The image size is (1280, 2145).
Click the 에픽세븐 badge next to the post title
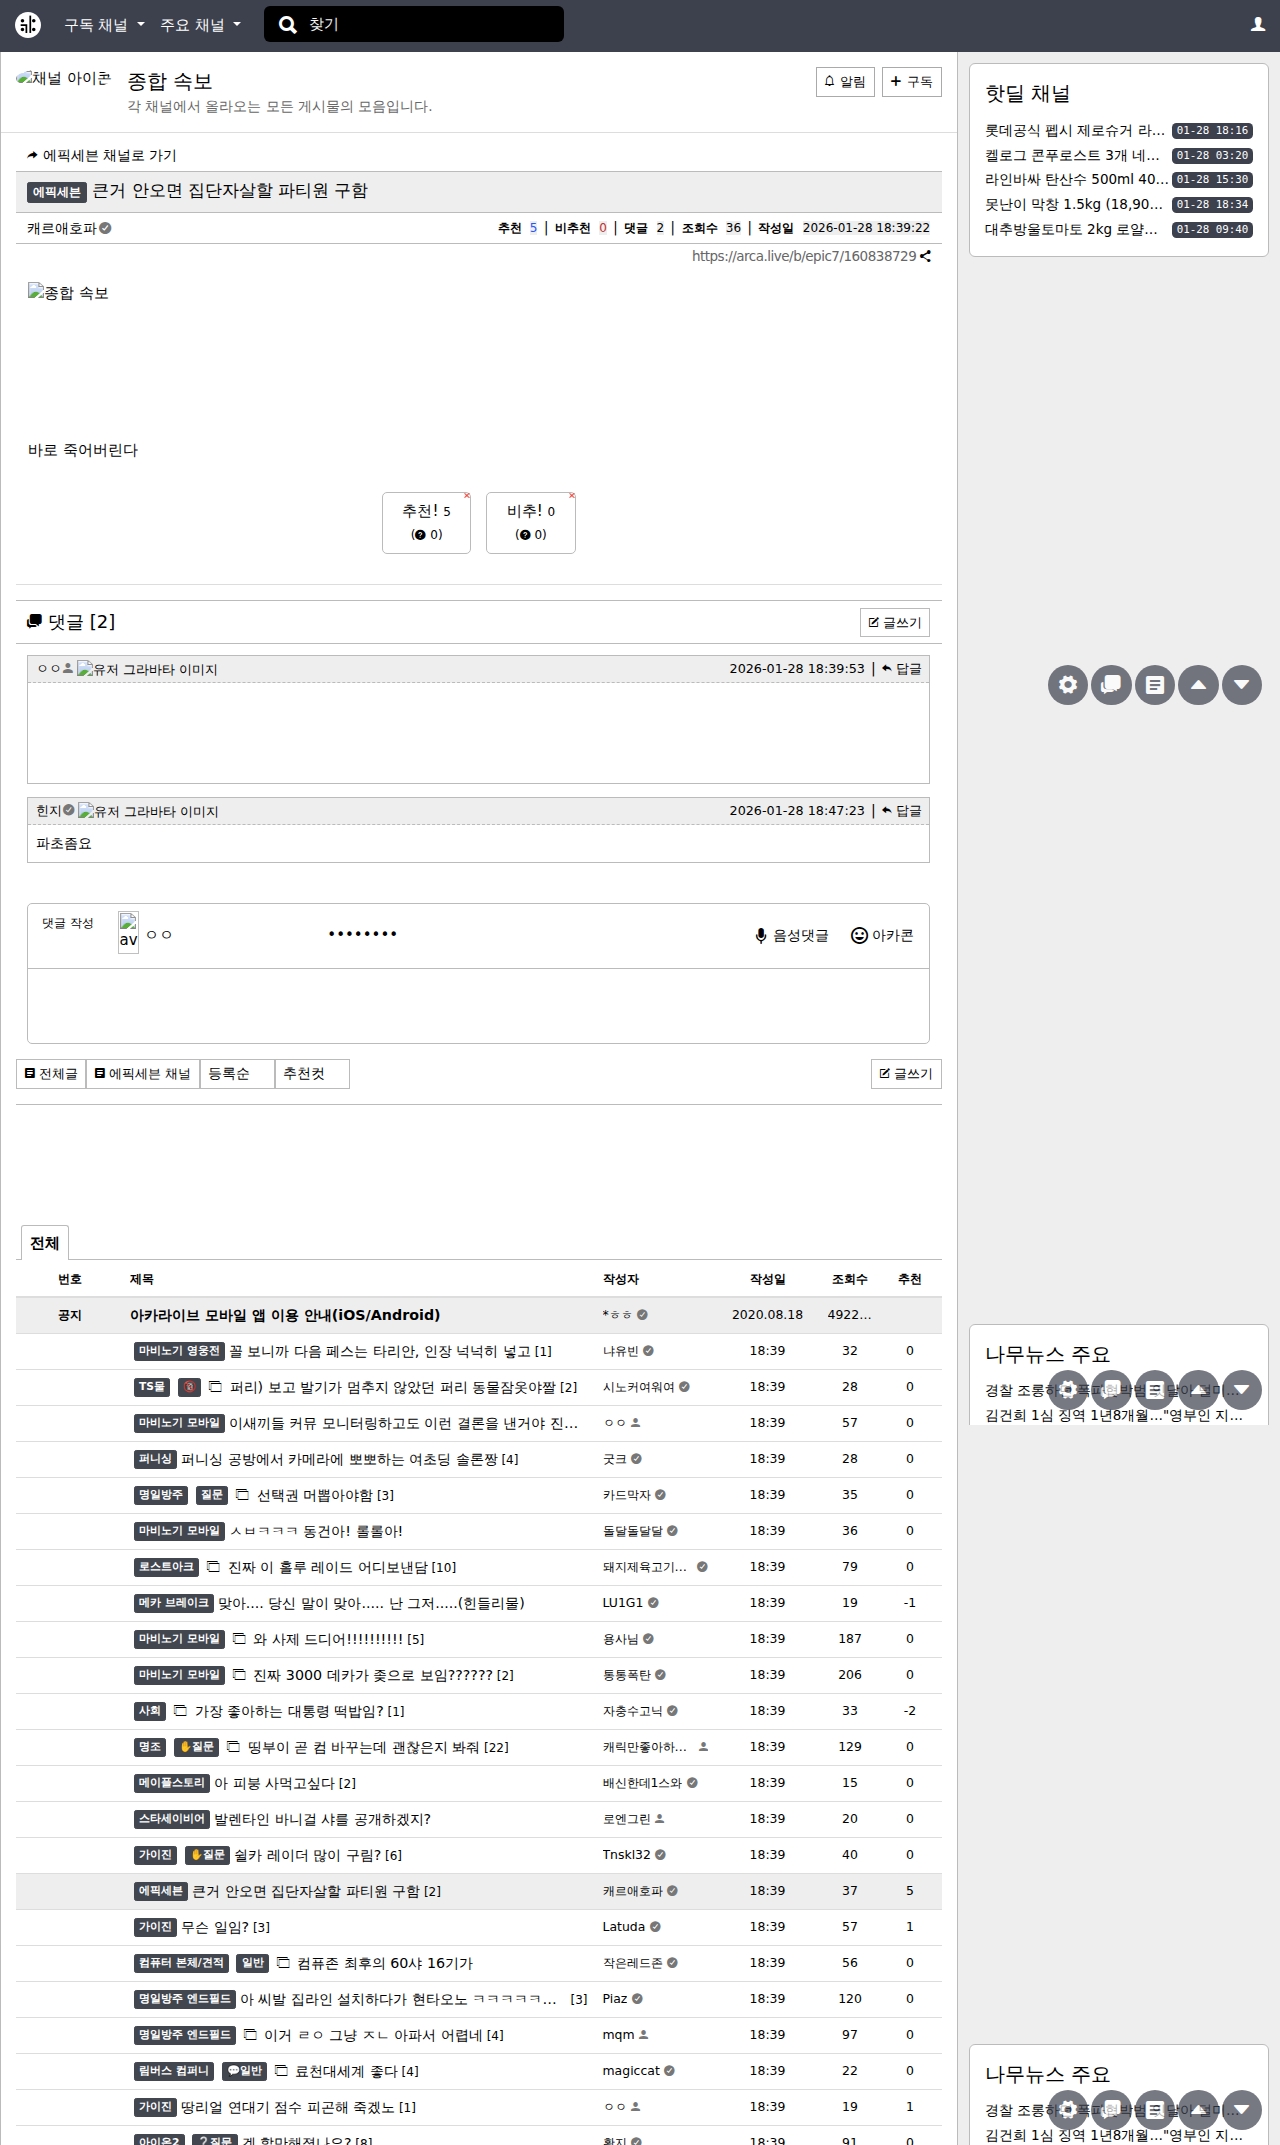point(57,192)
